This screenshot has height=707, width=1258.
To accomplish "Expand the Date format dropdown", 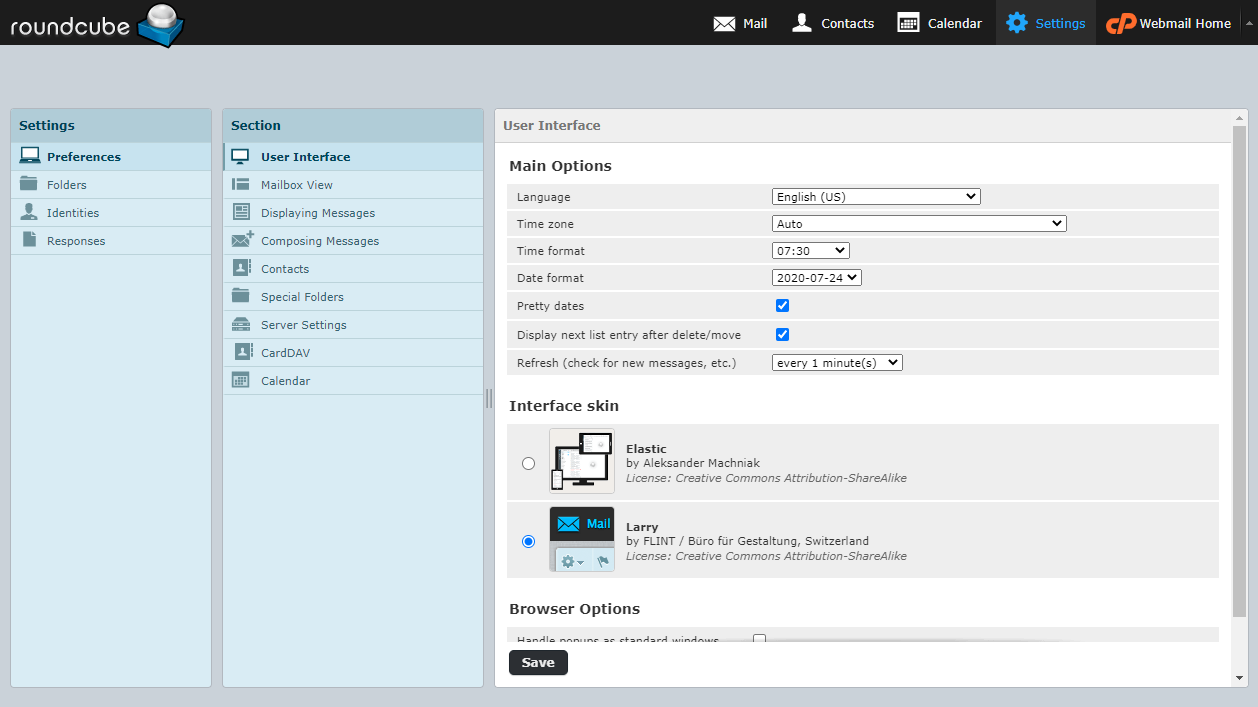I will pyautogui.click(x=816, y=277).
